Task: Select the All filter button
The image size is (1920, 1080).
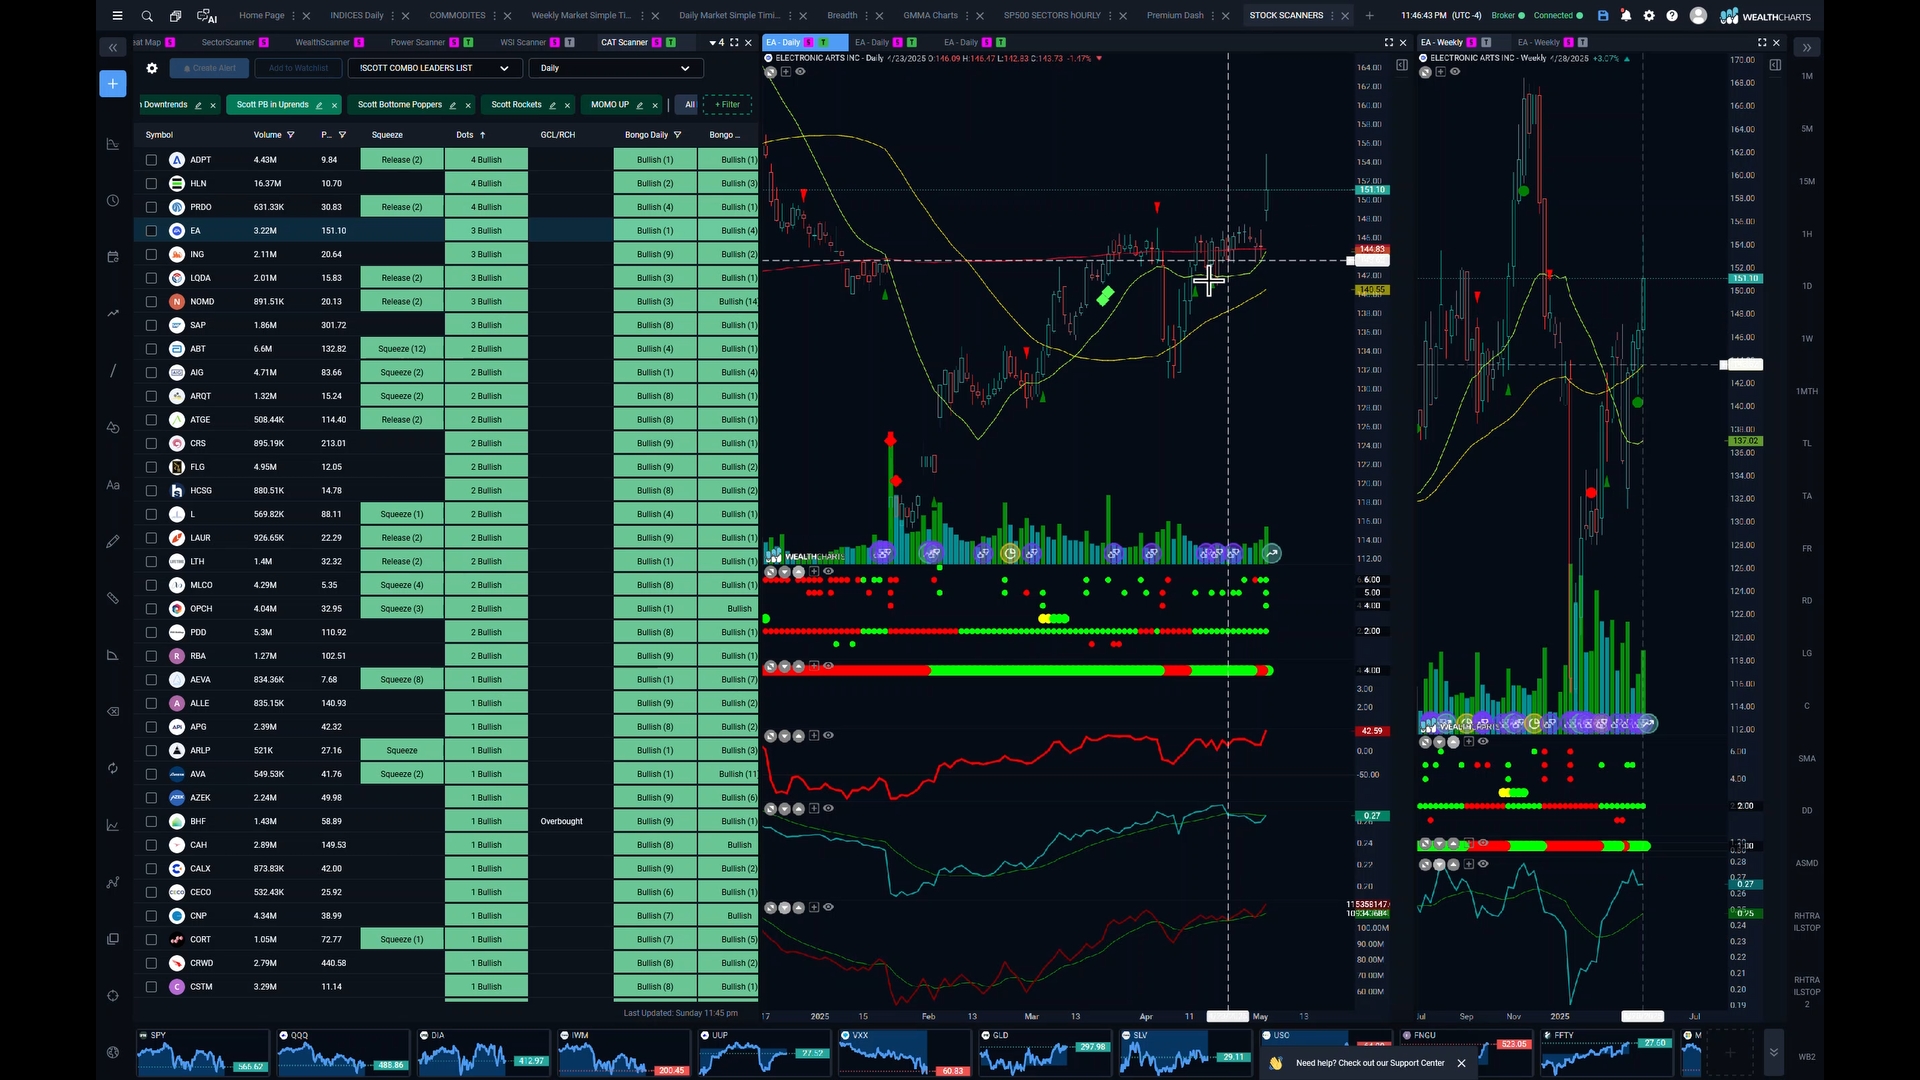Action: pos(689,105)
